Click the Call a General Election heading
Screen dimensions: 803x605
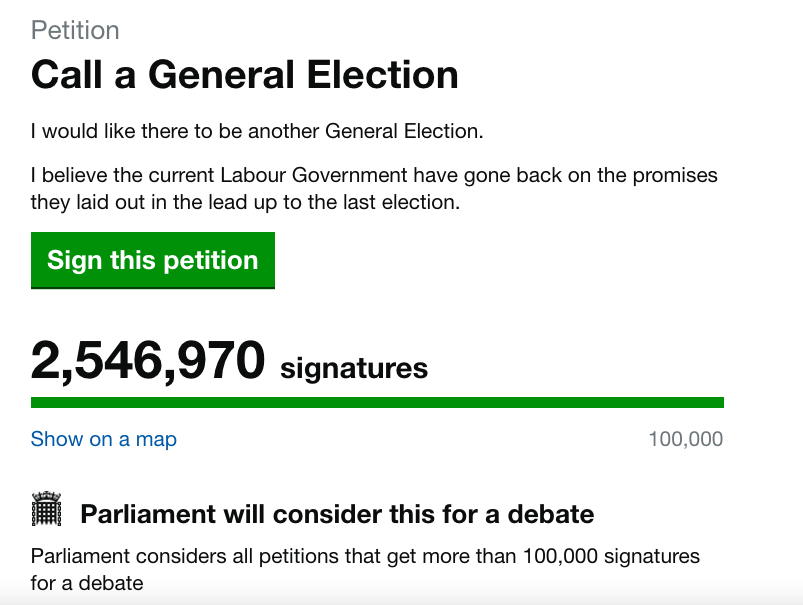point(245,75)
